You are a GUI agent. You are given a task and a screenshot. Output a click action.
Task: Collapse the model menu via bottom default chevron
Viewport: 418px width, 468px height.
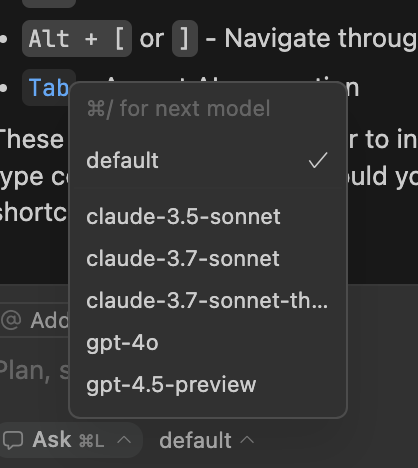point(247,440)
